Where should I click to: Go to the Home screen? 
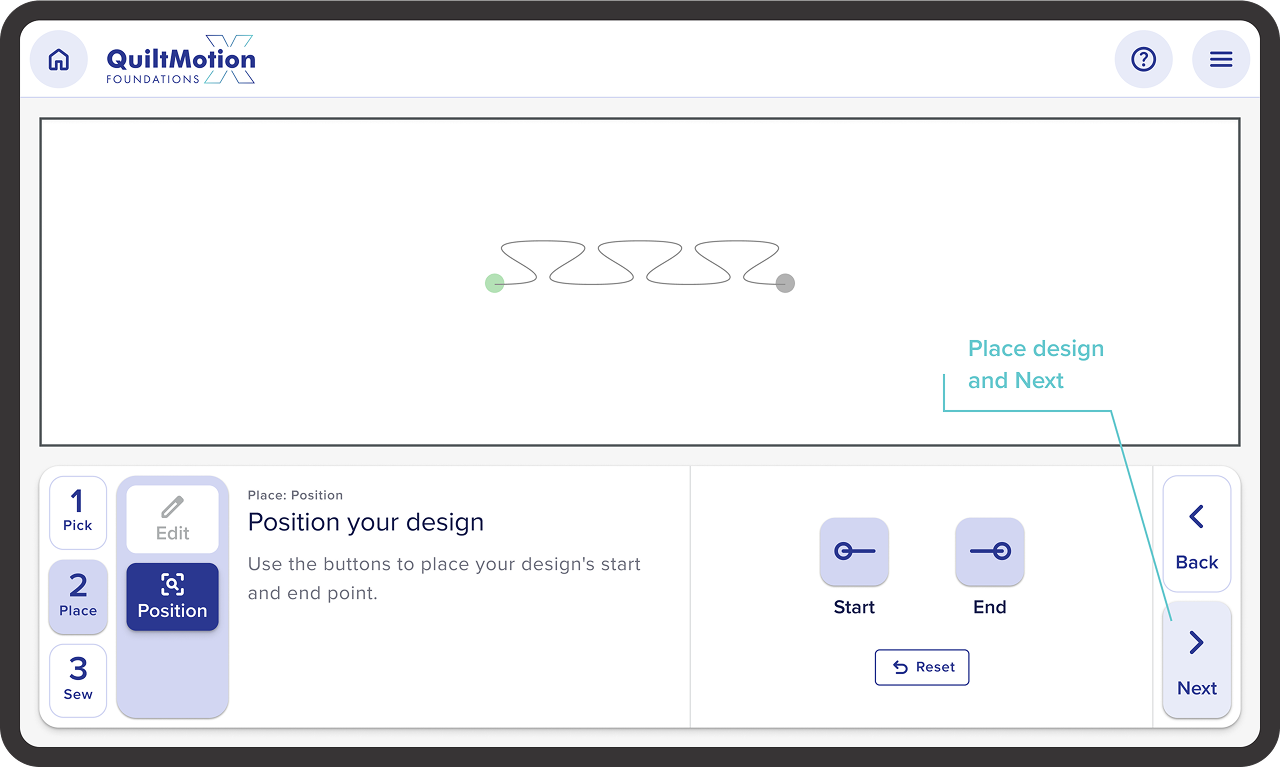(x=59, y=60)
